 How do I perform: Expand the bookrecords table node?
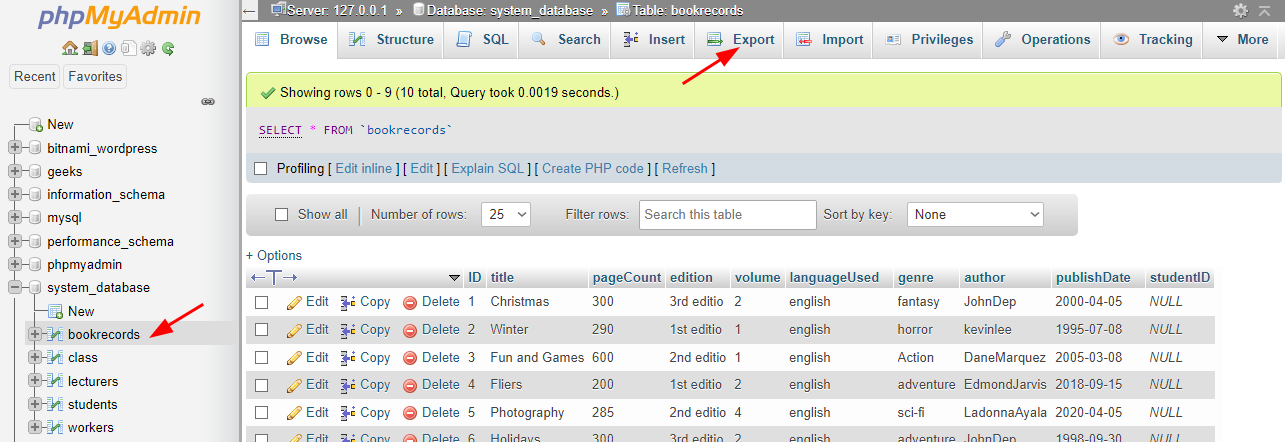coord(35,334)
